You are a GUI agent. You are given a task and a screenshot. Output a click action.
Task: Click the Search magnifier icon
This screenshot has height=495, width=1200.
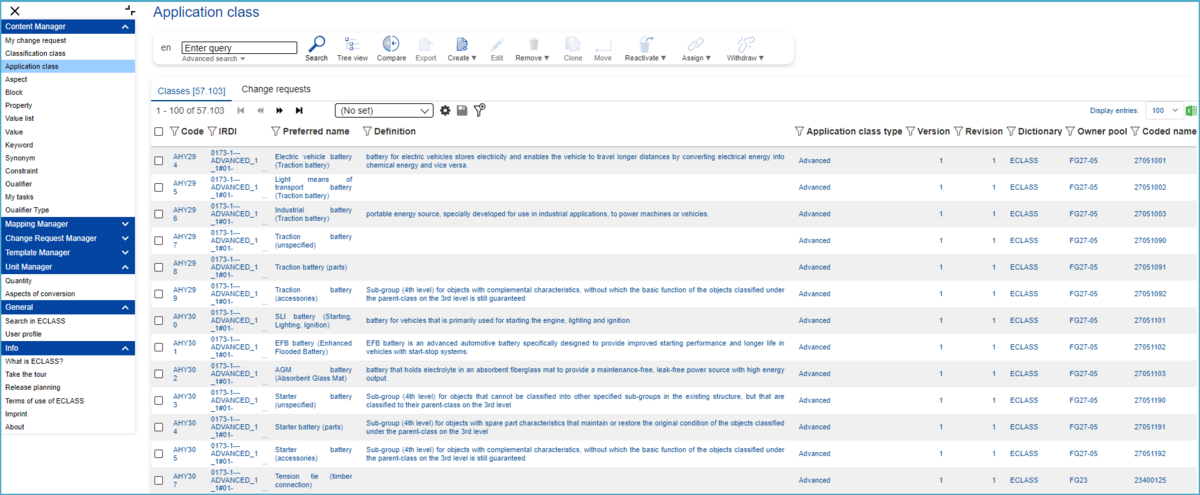point(316,45)
